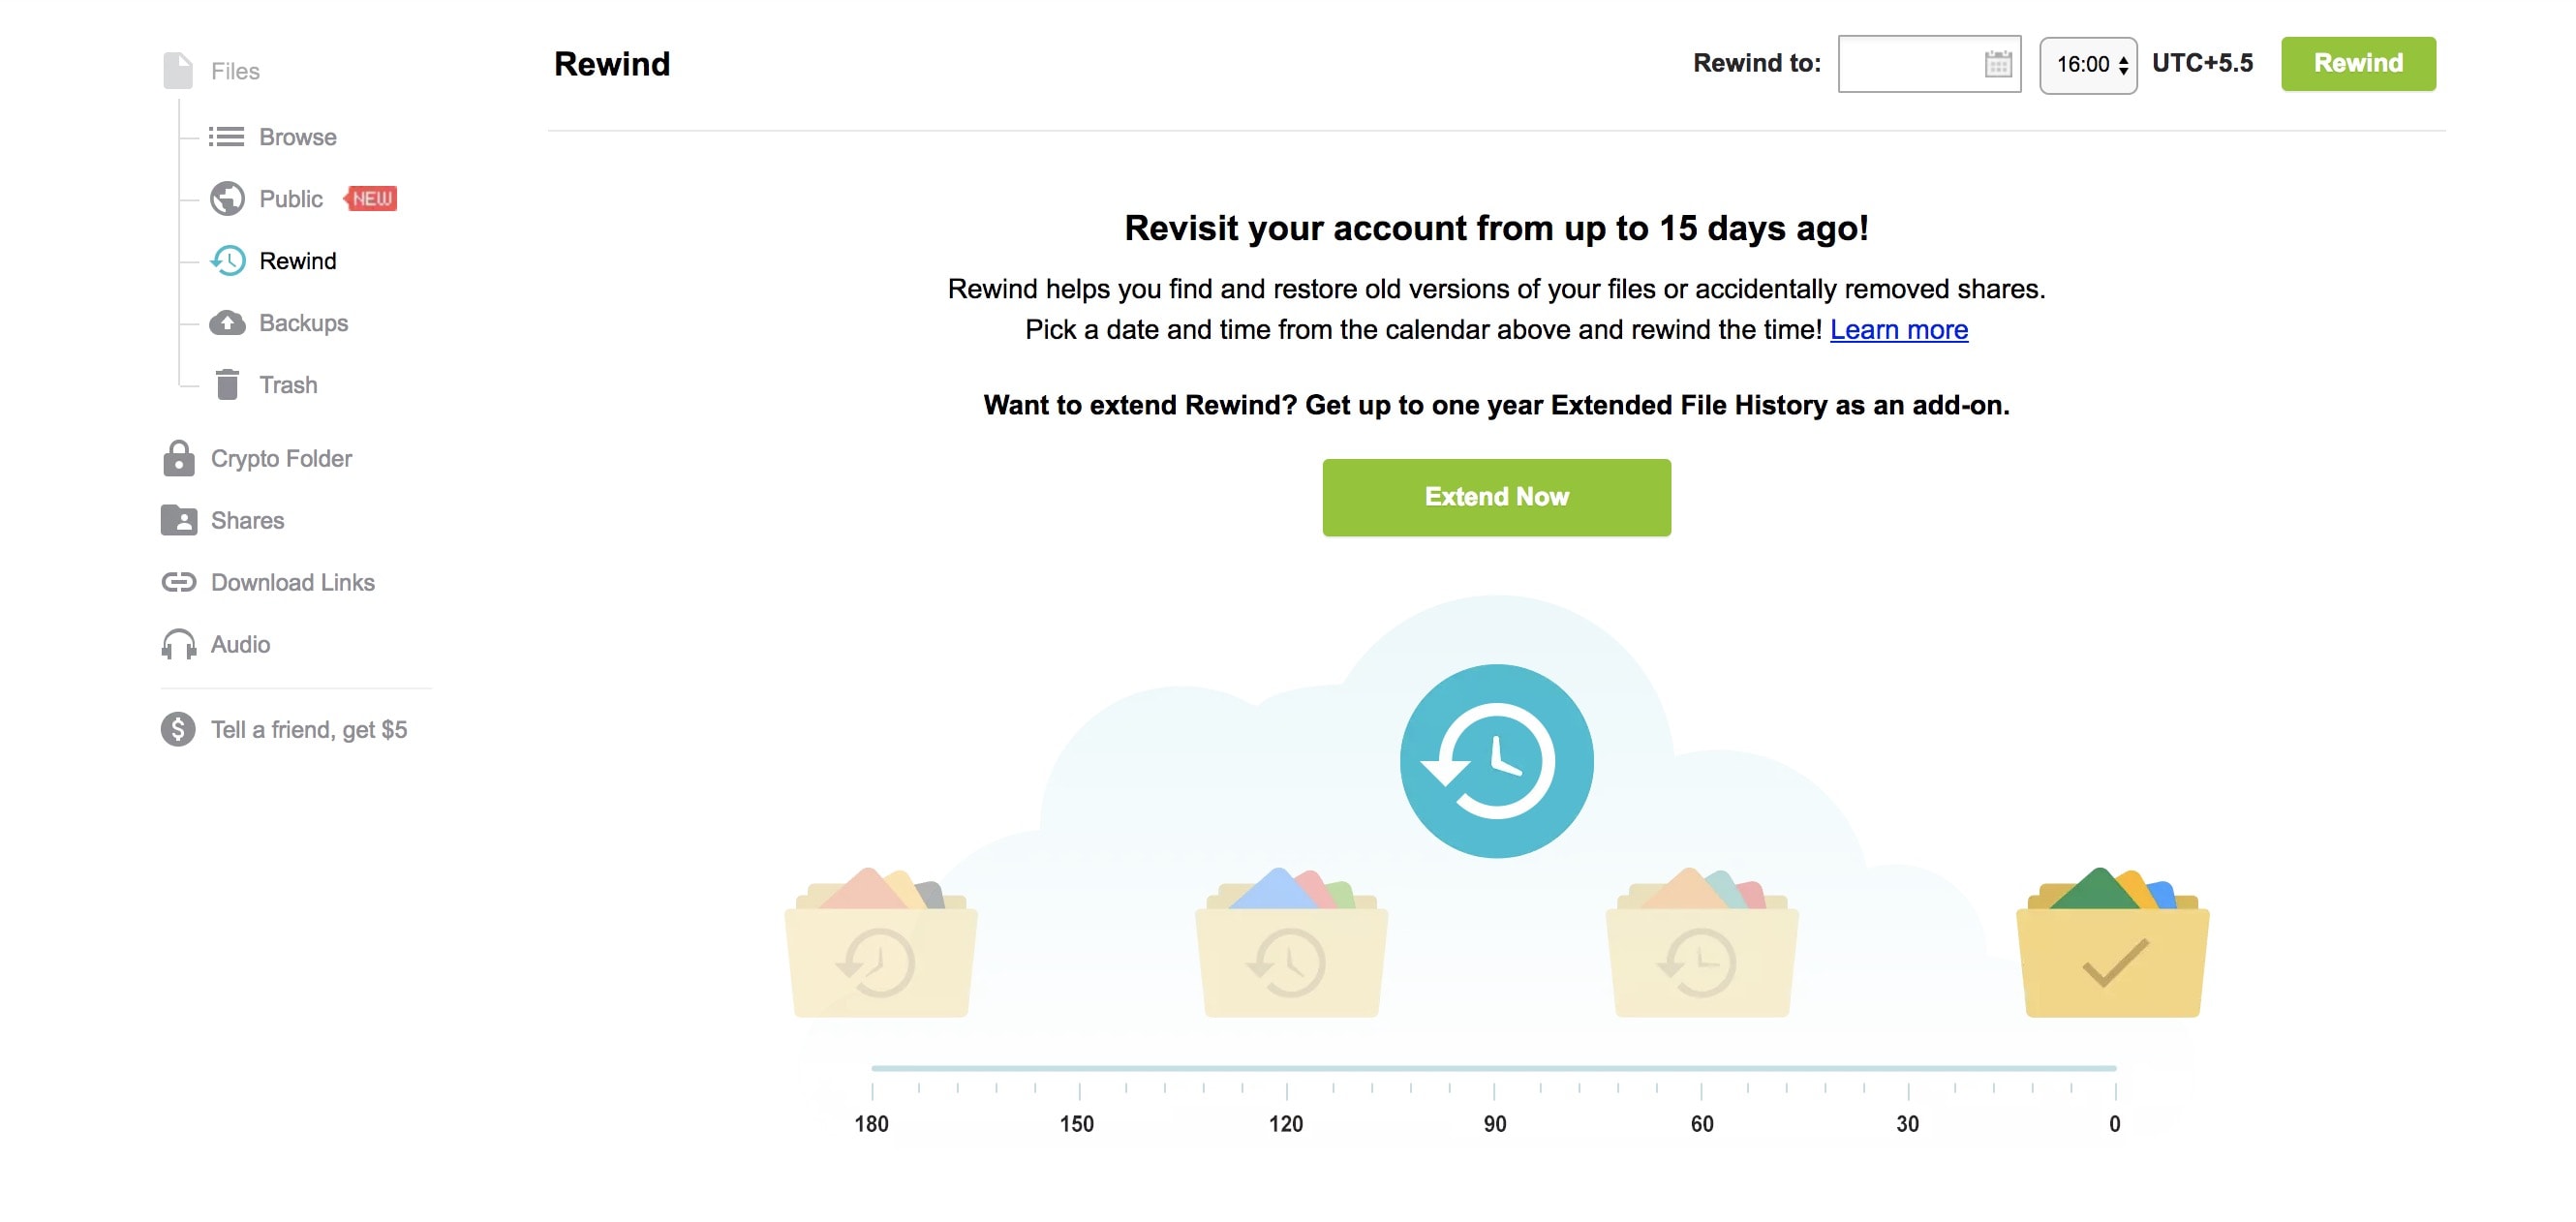Click the NEW badge on Public section
Screen dimensions: 2576x1222
tap(370, 198)
